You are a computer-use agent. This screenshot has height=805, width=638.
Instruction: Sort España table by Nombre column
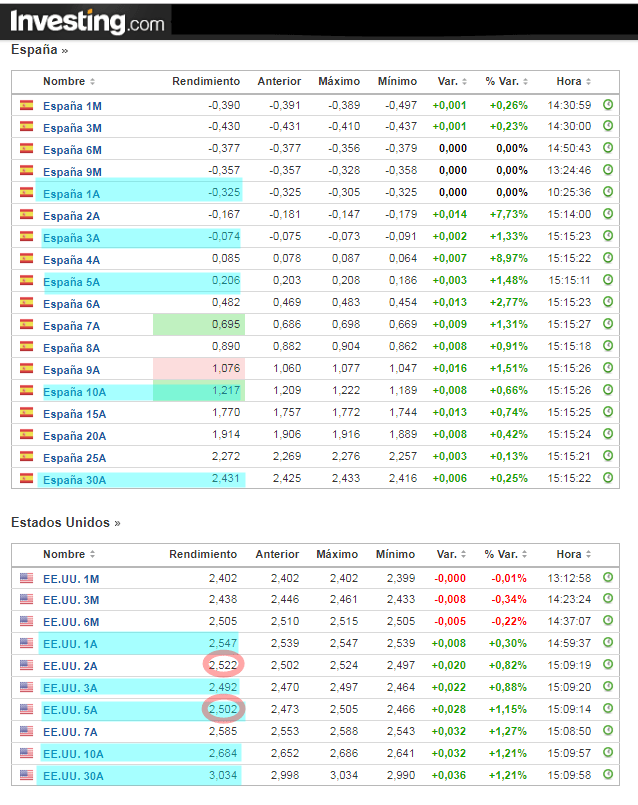69,81
